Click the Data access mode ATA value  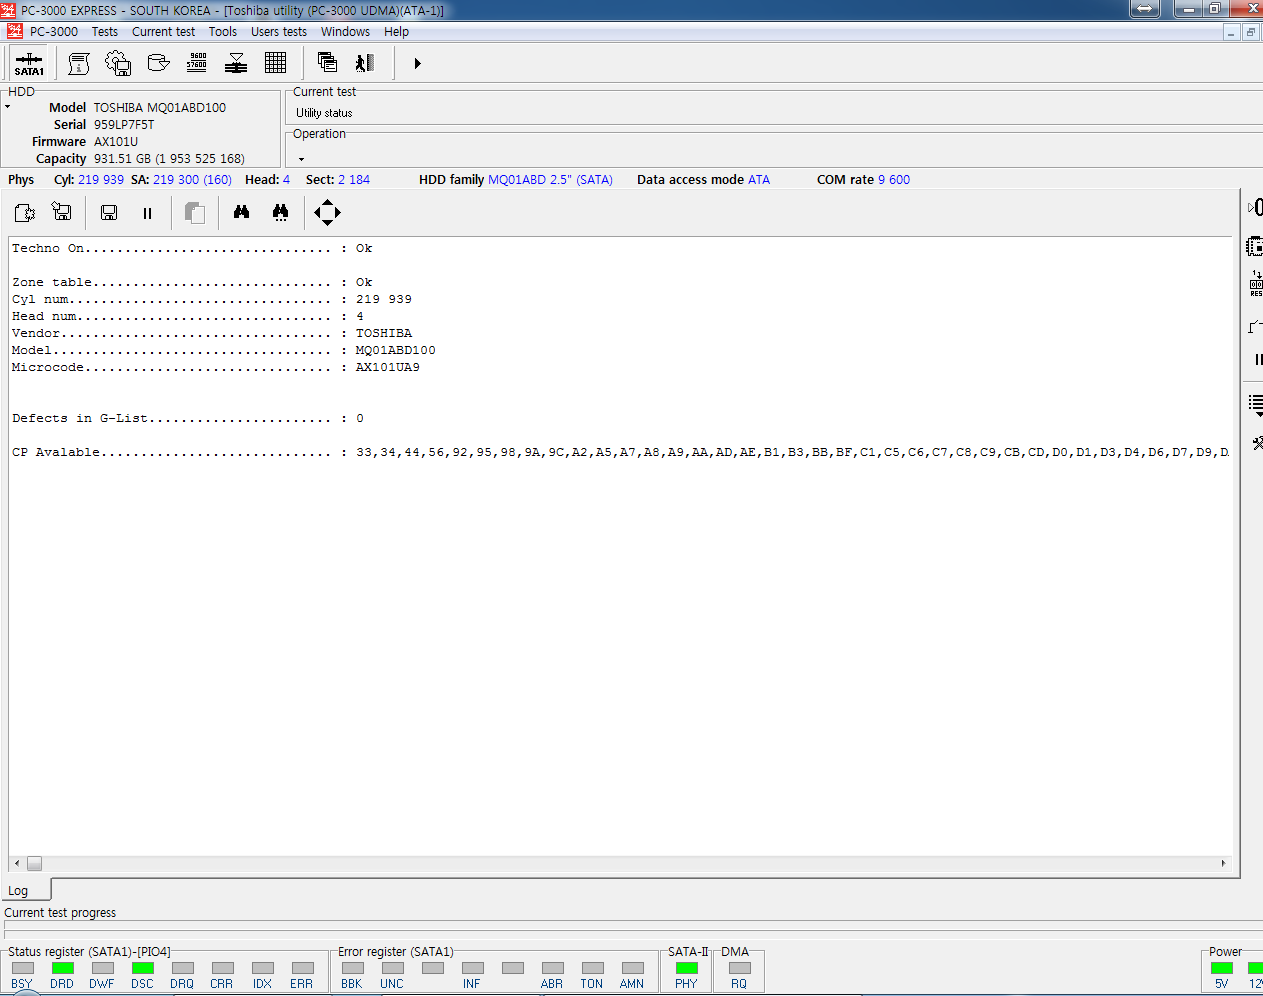759,180
